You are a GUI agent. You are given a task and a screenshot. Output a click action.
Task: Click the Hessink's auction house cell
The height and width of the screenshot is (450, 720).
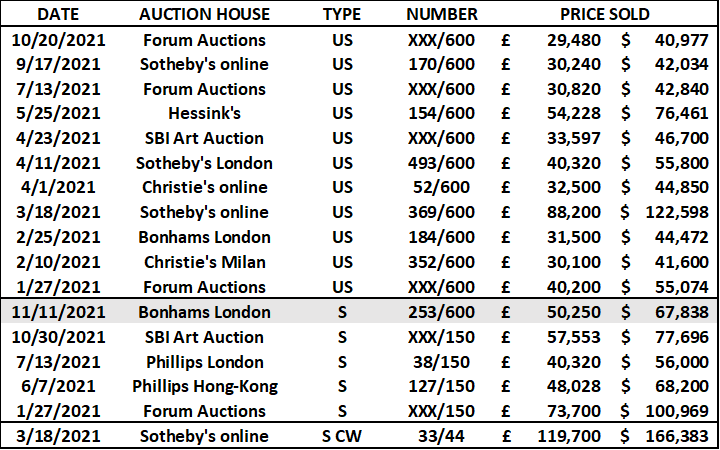(x=204, y=114)
